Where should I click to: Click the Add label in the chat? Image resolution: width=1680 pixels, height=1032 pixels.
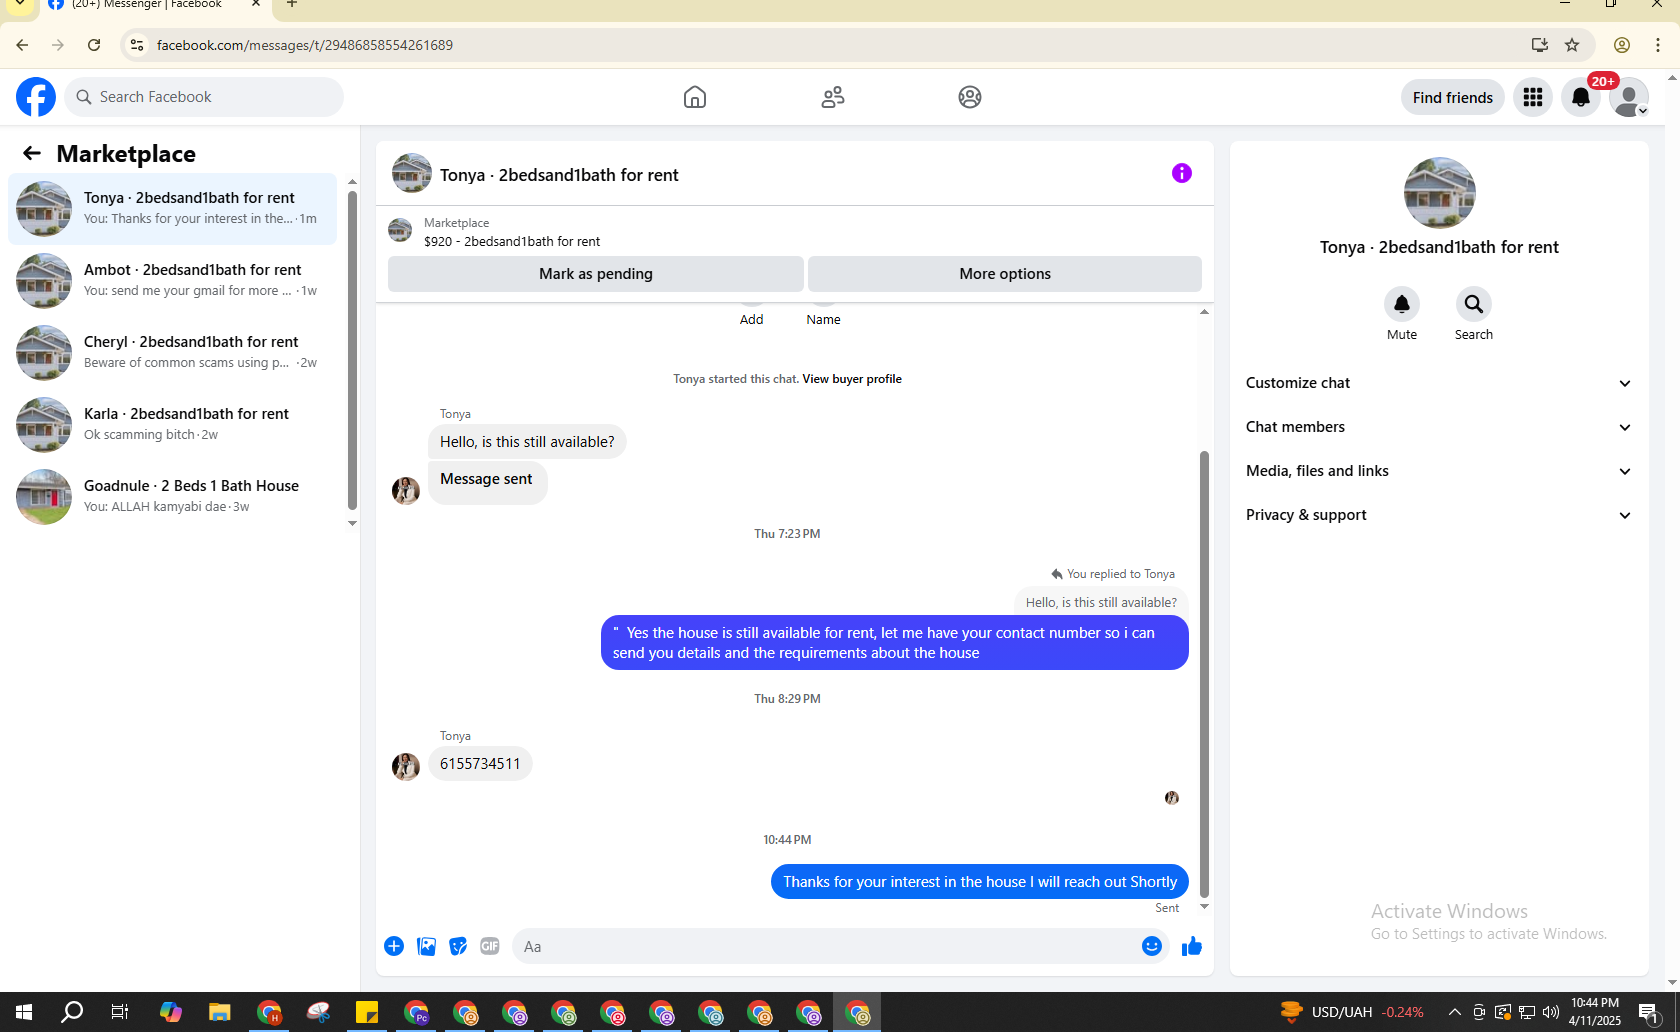click(x=752, y=320)
